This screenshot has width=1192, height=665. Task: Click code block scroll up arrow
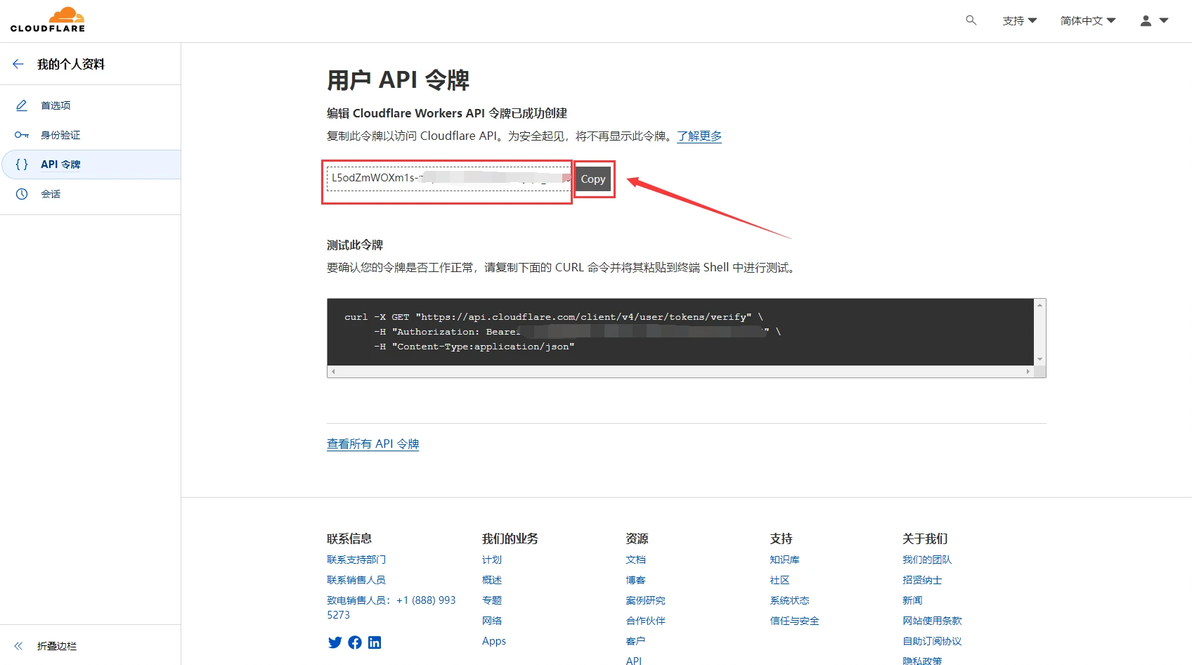click(x=1039, y=305)
